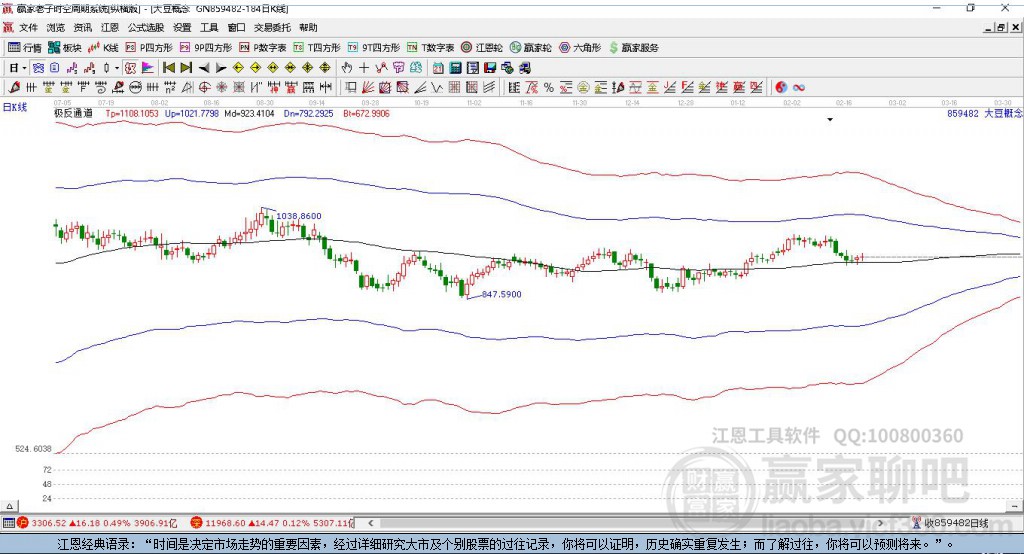The width and height of the screenshot is (1024, 554).
Task: Jump to last bar icon
Action: (x=186, y=68)
